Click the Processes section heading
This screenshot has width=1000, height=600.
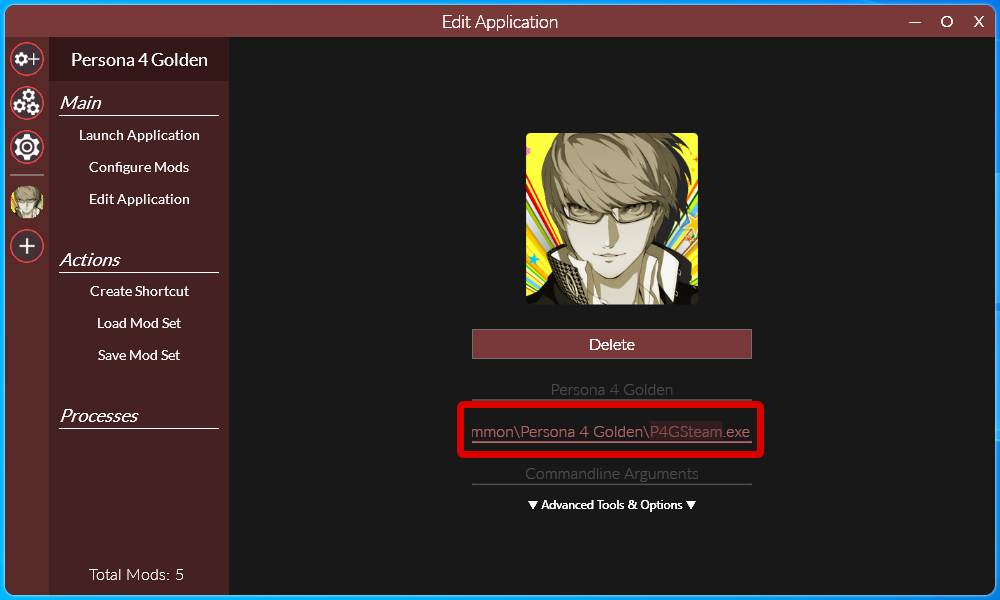click(99, 416)
